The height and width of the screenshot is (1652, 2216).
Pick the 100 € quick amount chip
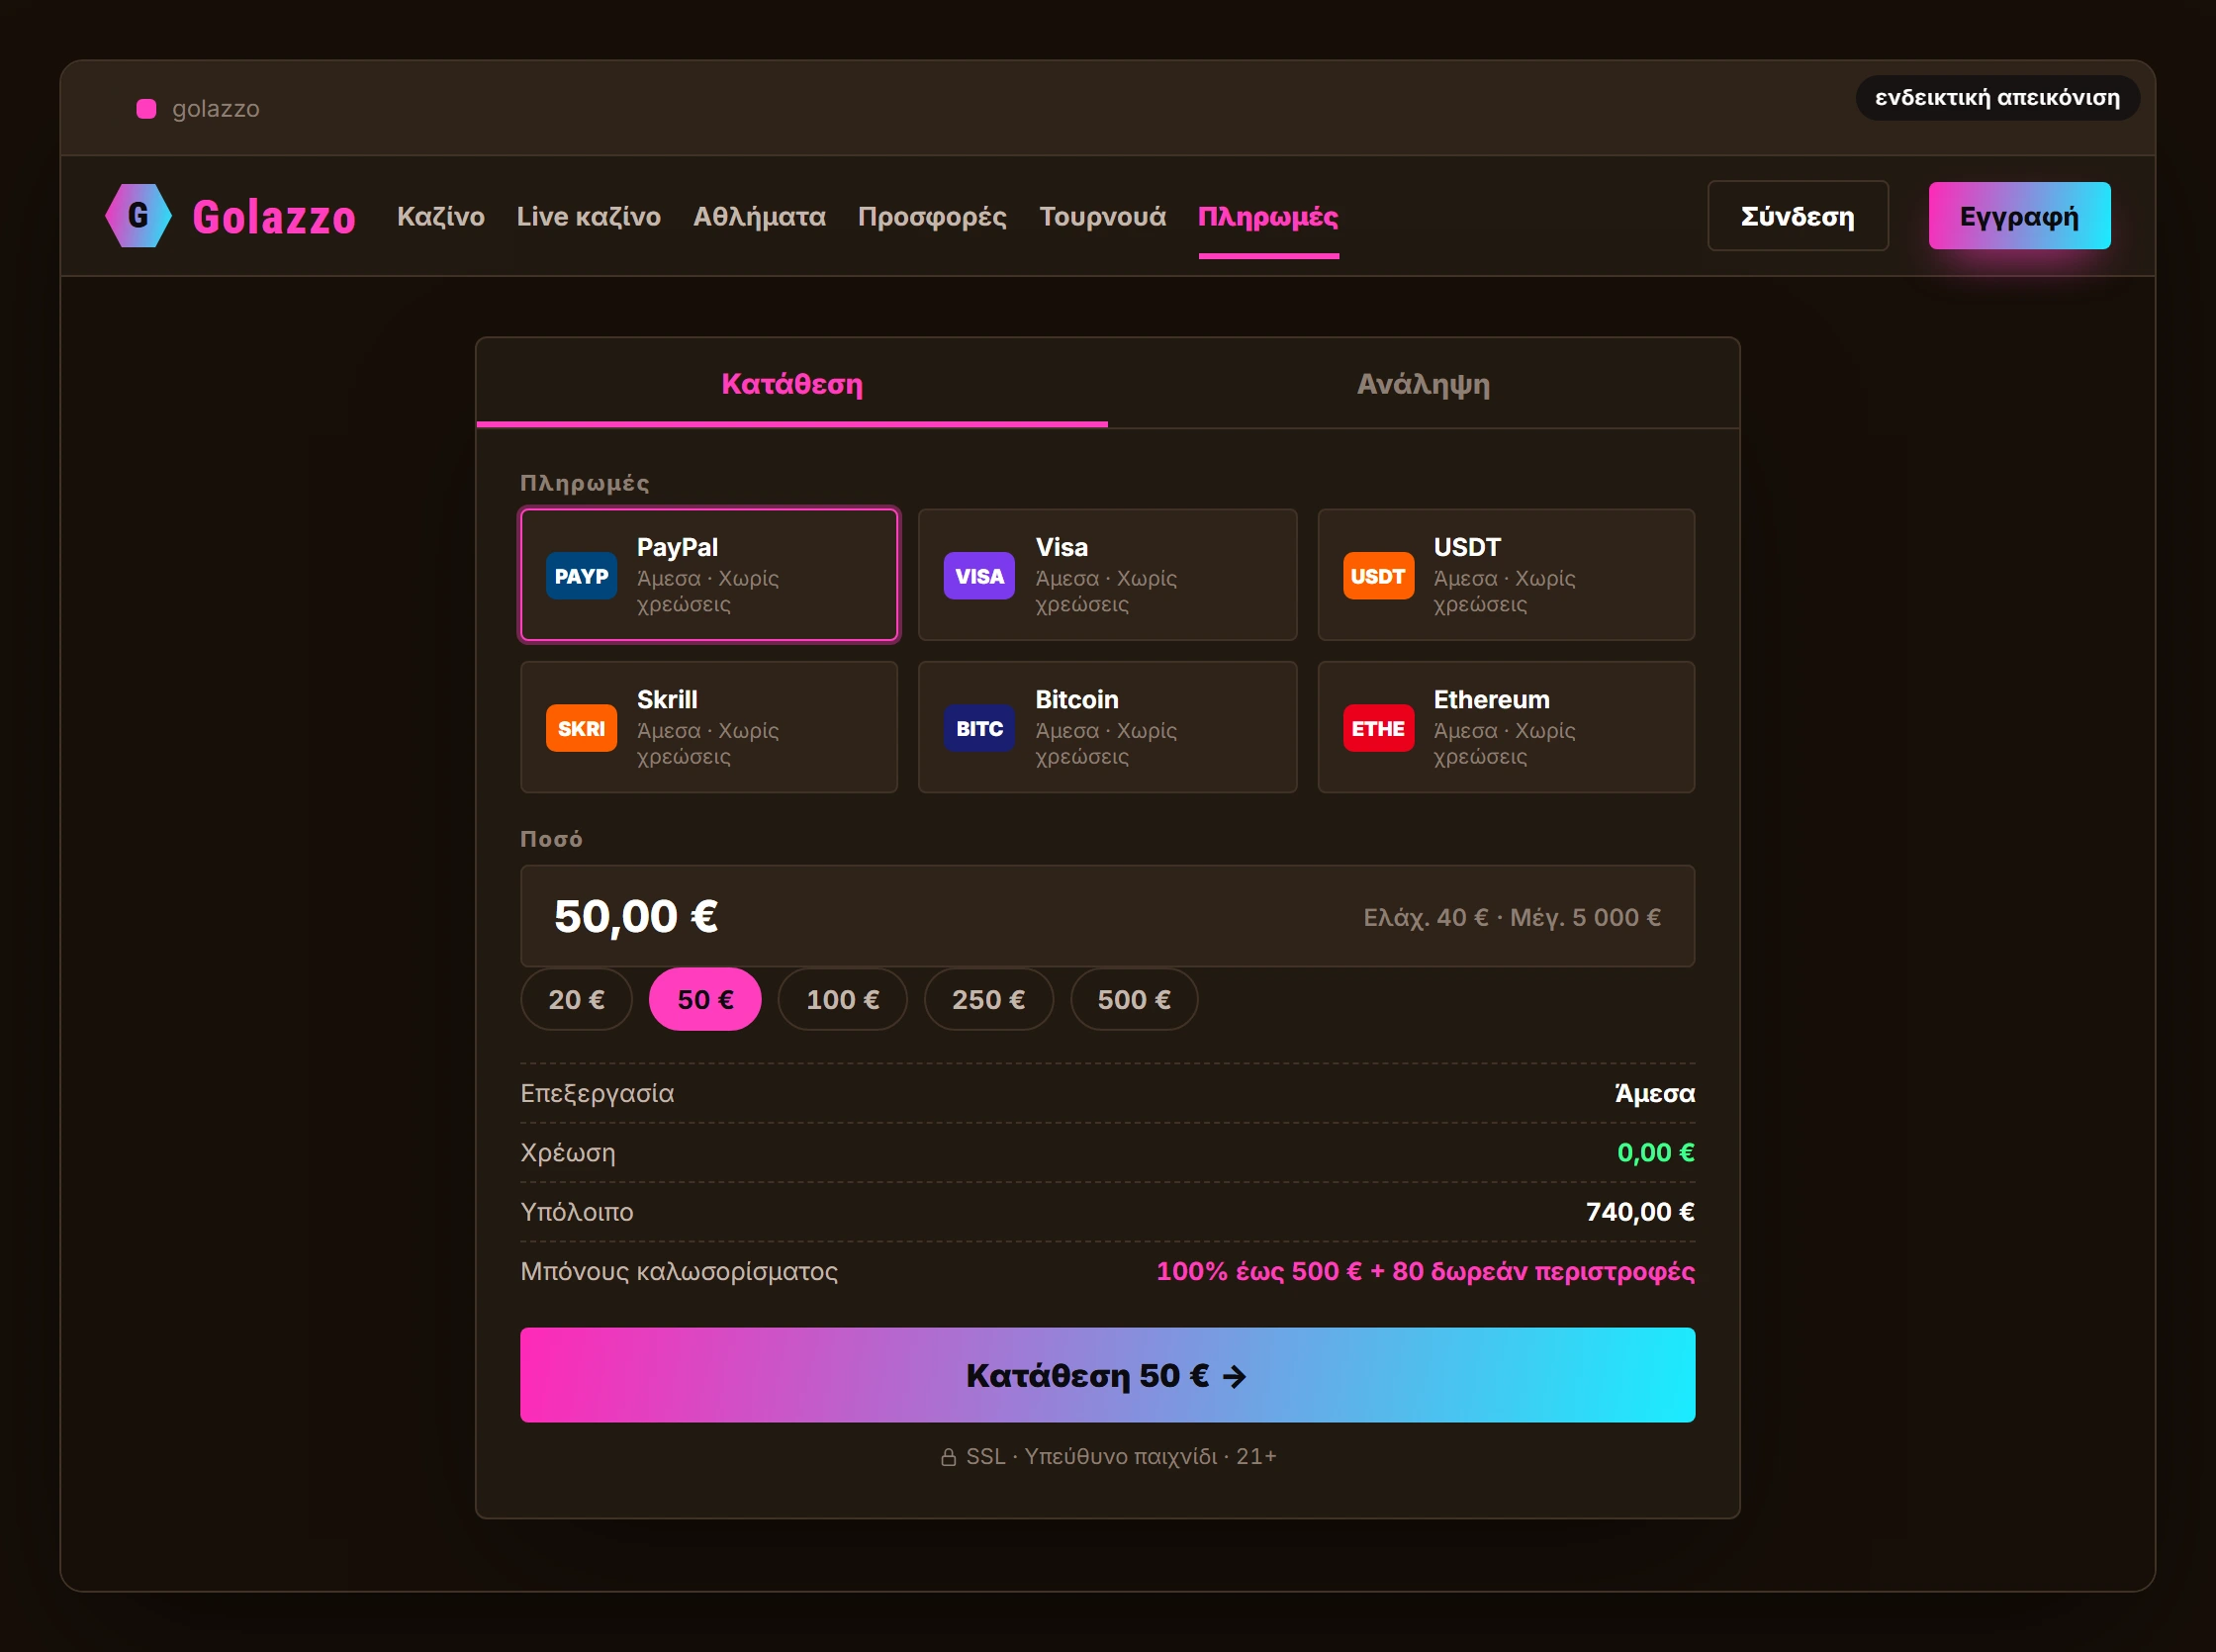coord(842,999)
